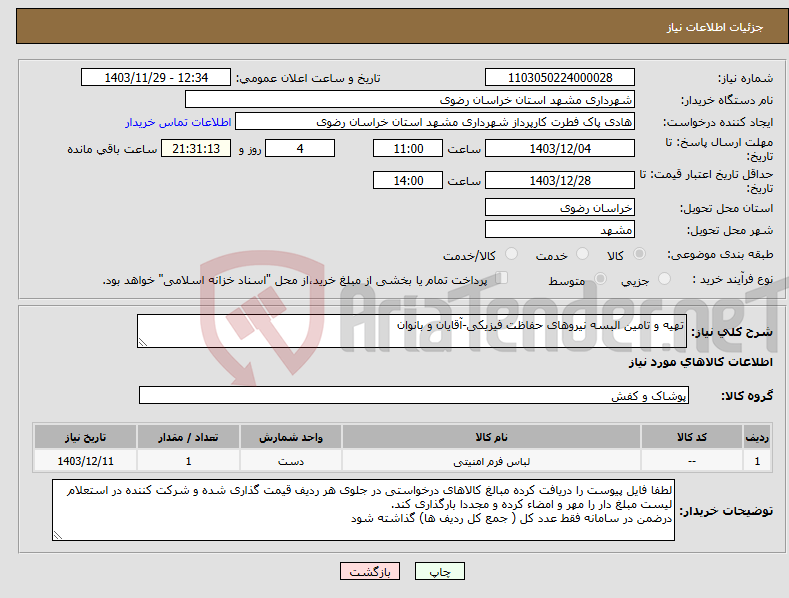789x598 pixels.
Task: Click the resize handle of description textarea
Action: coord(142,342)
